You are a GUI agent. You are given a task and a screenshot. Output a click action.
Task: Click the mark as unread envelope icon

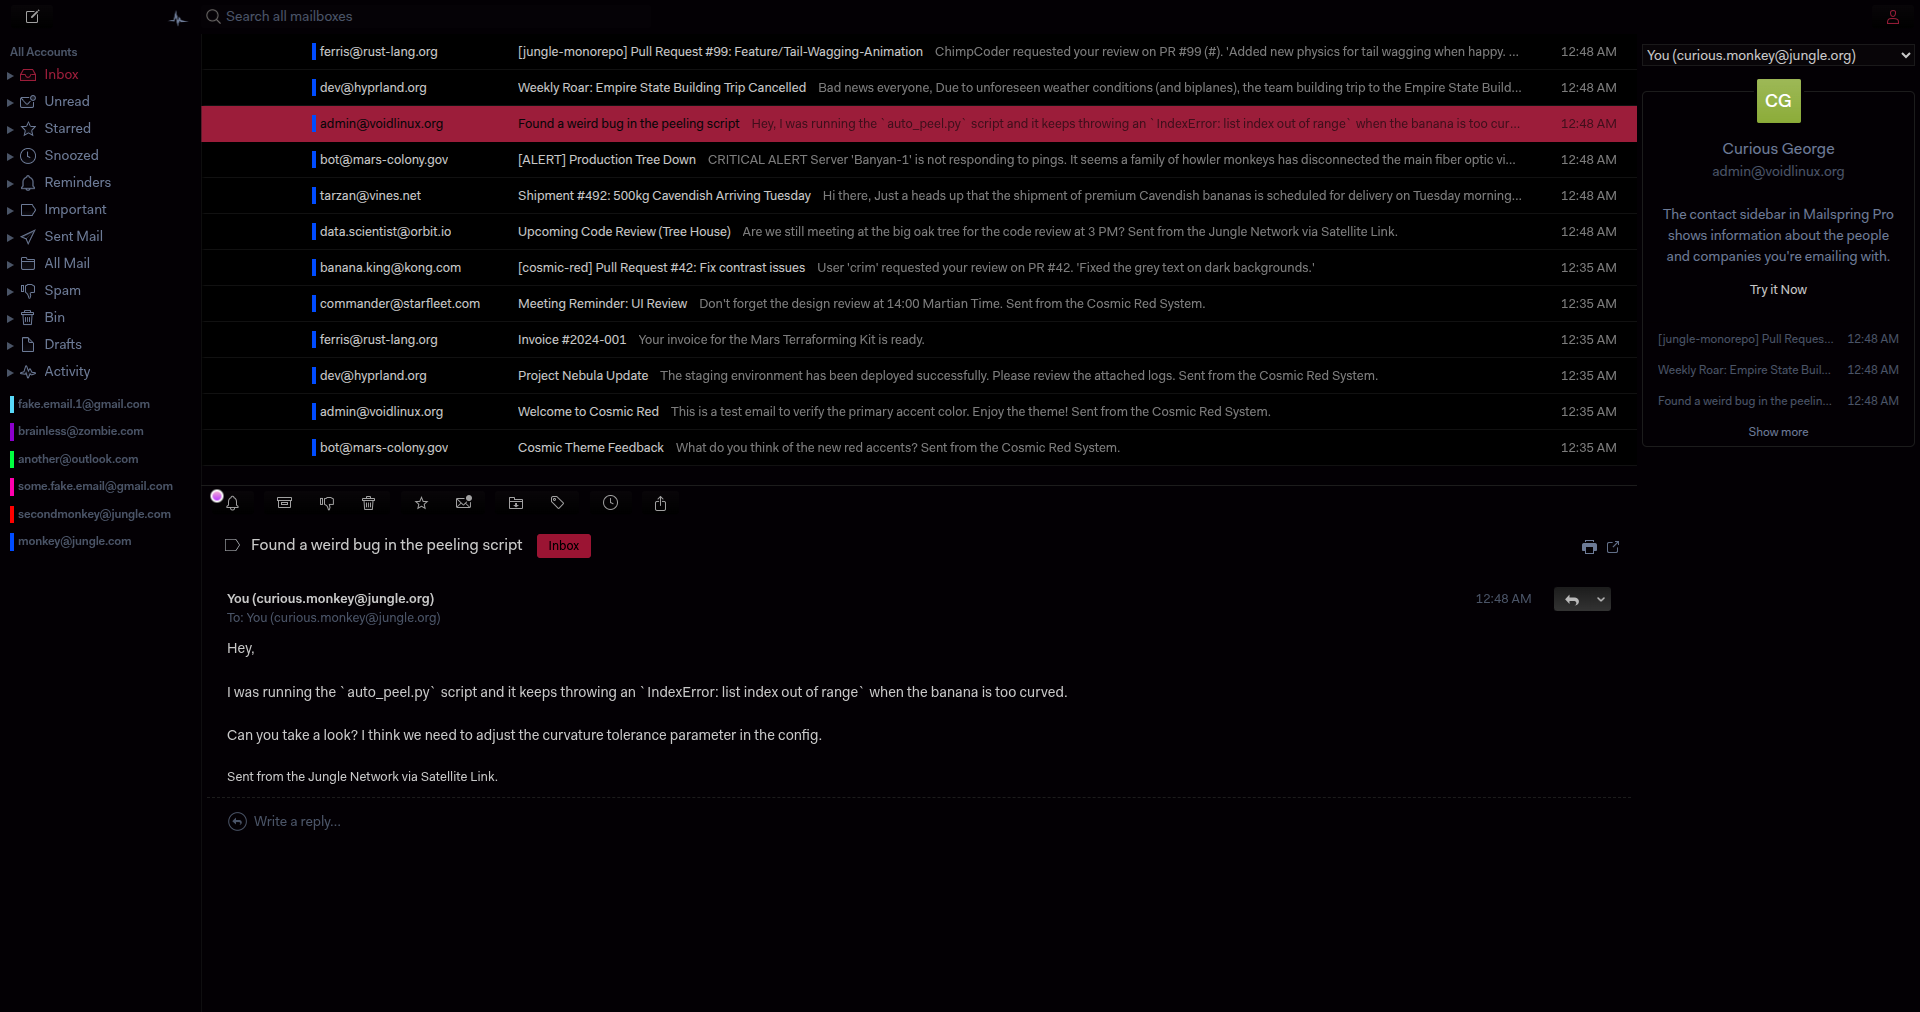[x=463, y=503]
